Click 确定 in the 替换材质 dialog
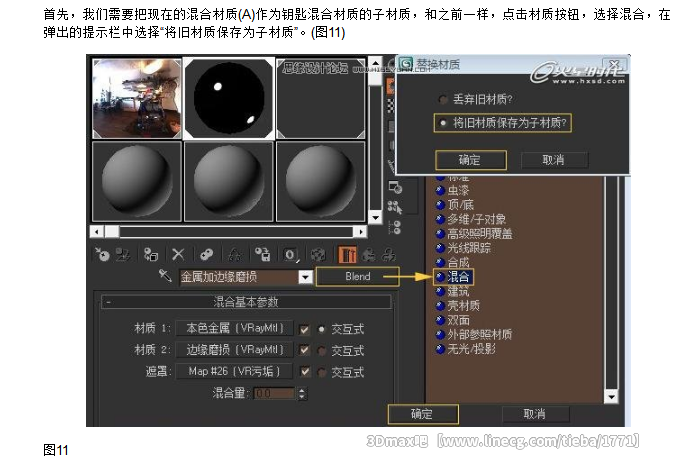This screenshot has height=460, width=679. pyautogui.click(x=470, y=160)
